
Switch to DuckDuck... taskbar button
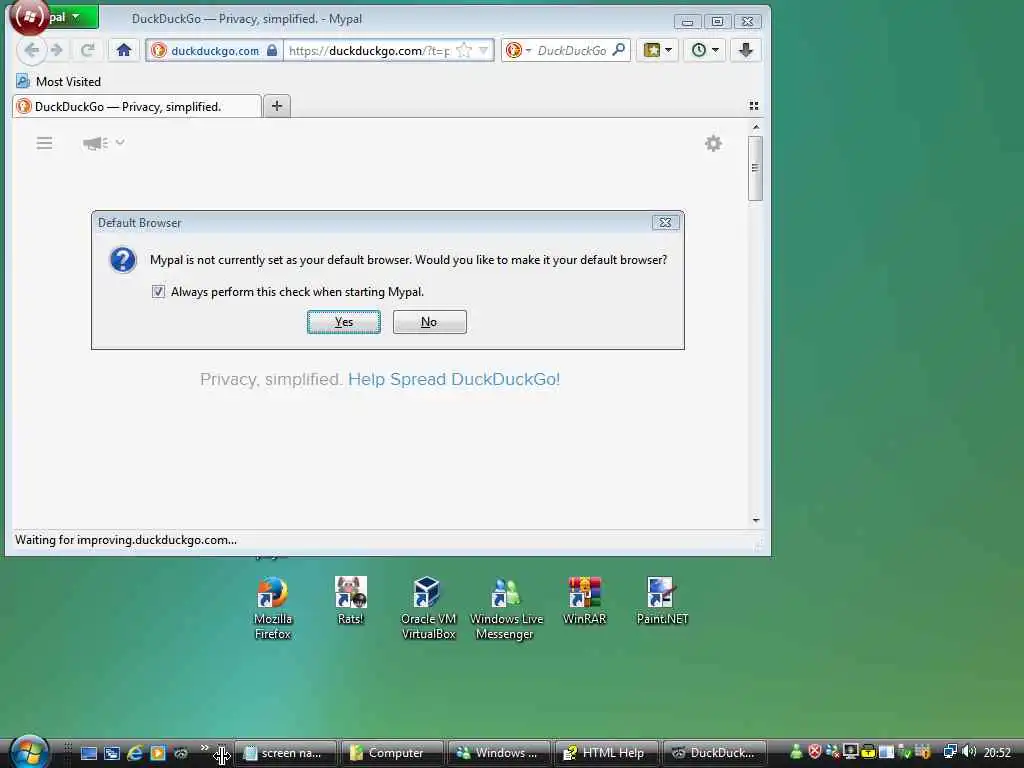tap(713, 753)
